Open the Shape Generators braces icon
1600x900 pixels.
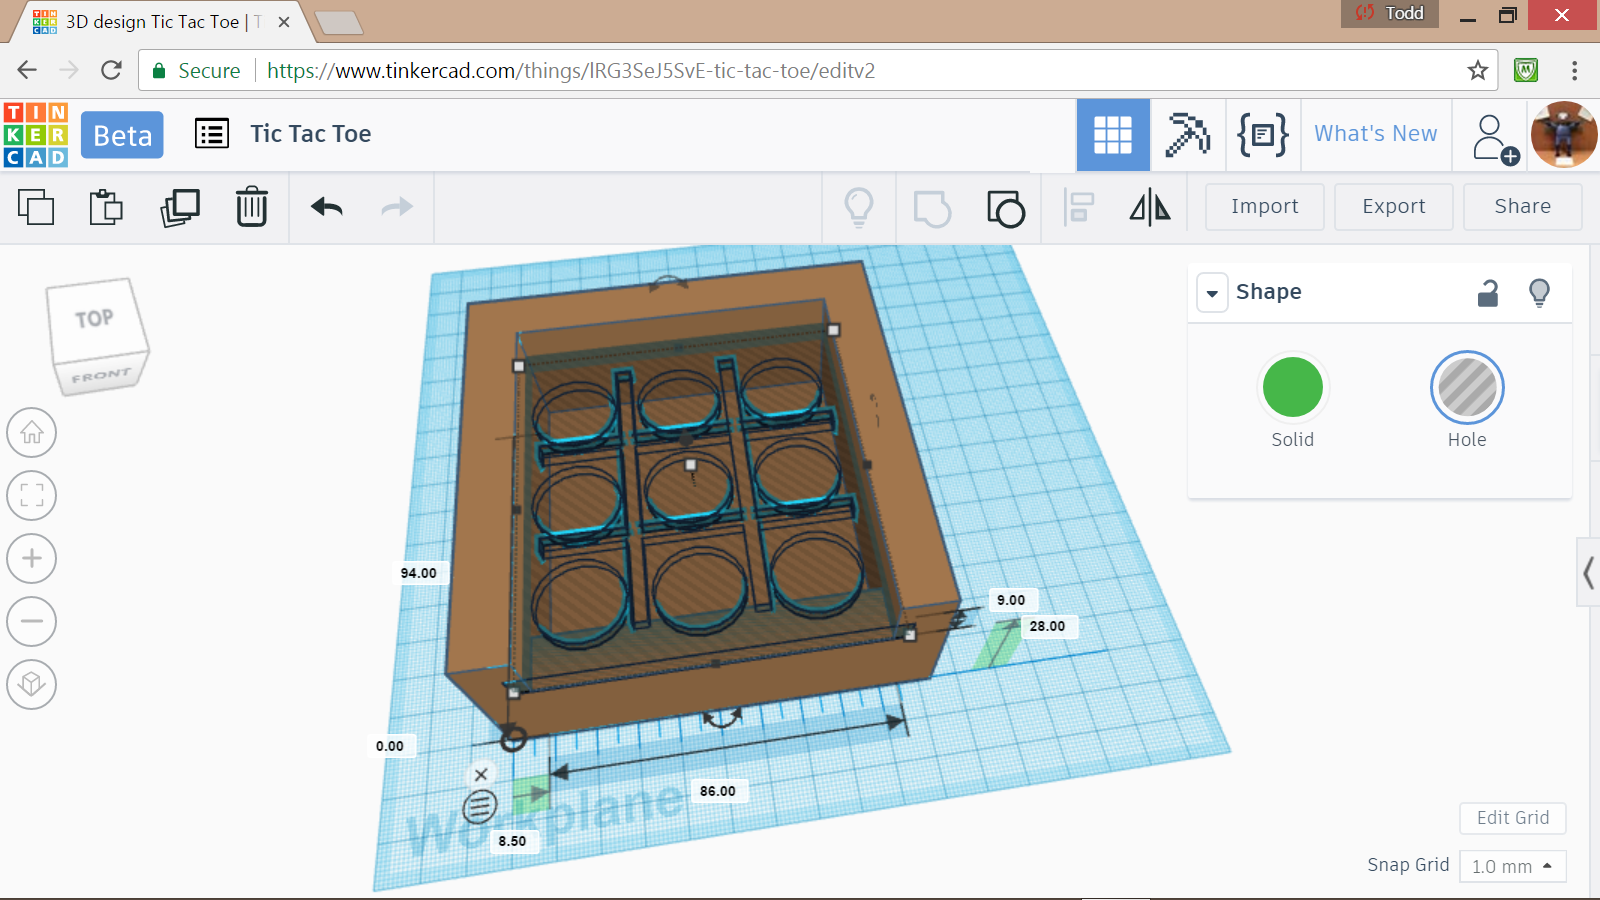pos(1263,135)
